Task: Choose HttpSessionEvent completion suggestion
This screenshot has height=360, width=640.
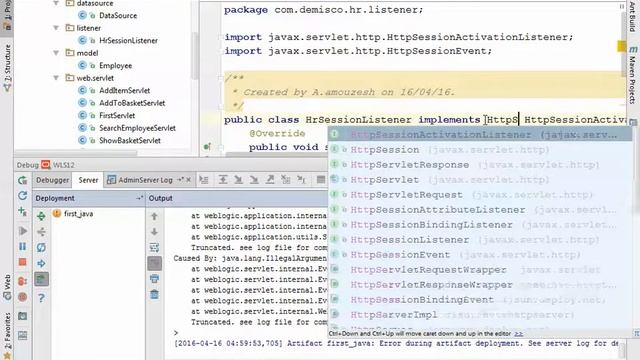Action: click(480, 255)
